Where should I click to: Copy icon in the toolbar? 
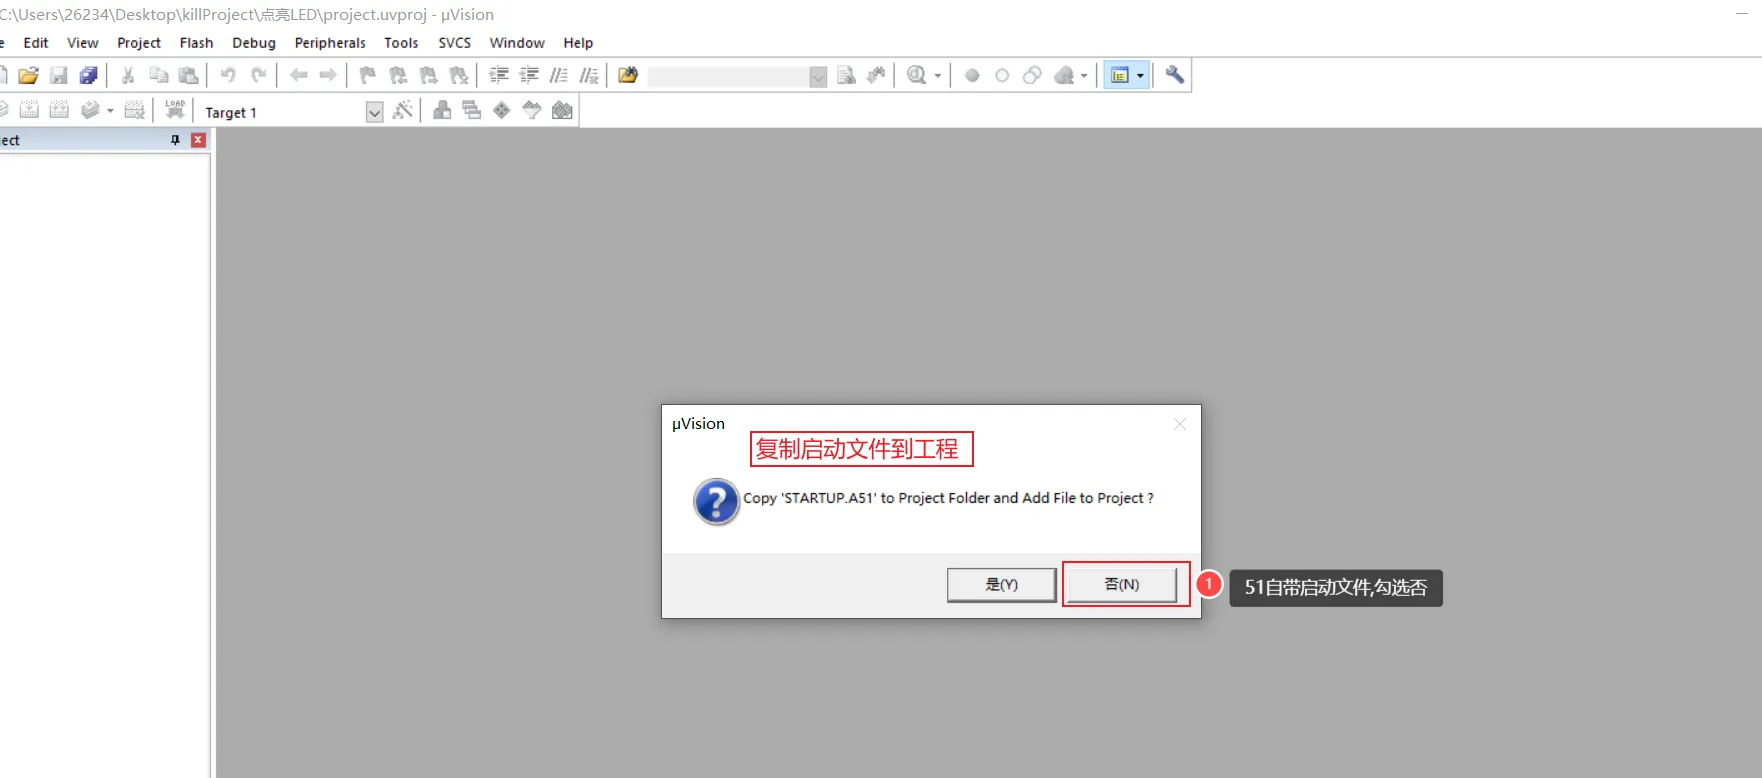pos(158,75)
